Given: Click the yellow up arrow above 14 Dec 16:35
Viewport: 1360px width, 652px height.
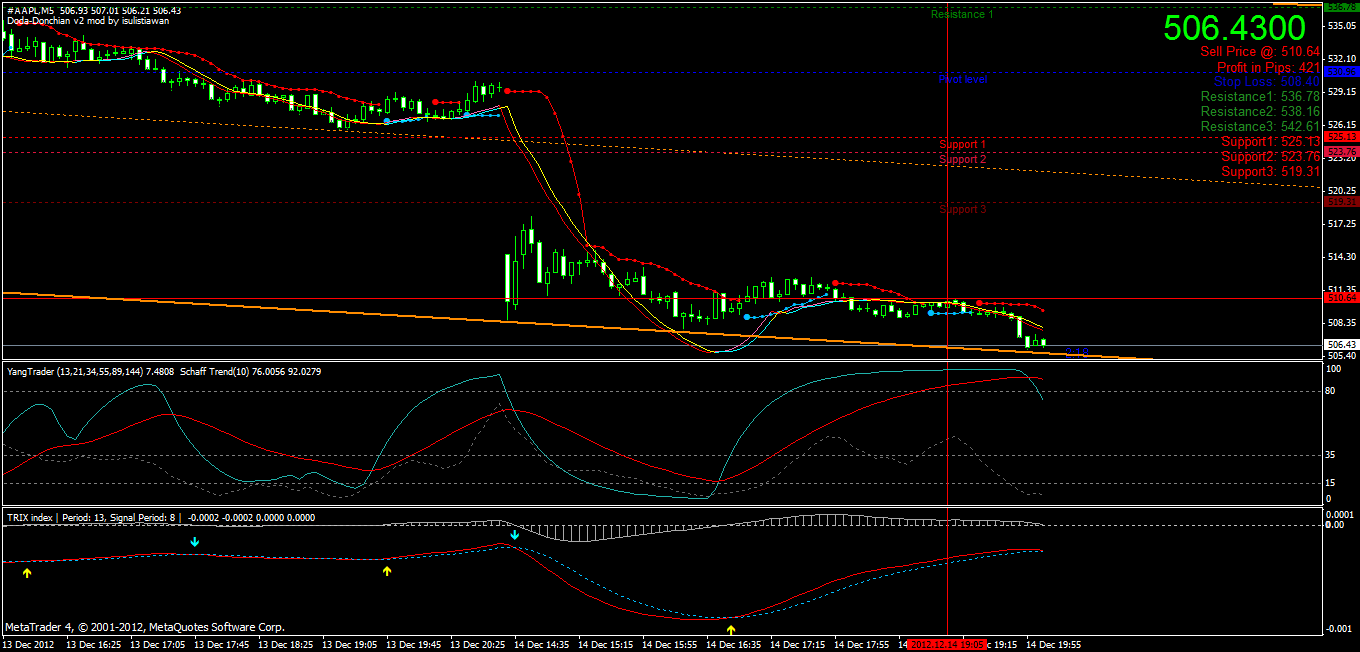Looking at the screenshot, I should [731, 630].
